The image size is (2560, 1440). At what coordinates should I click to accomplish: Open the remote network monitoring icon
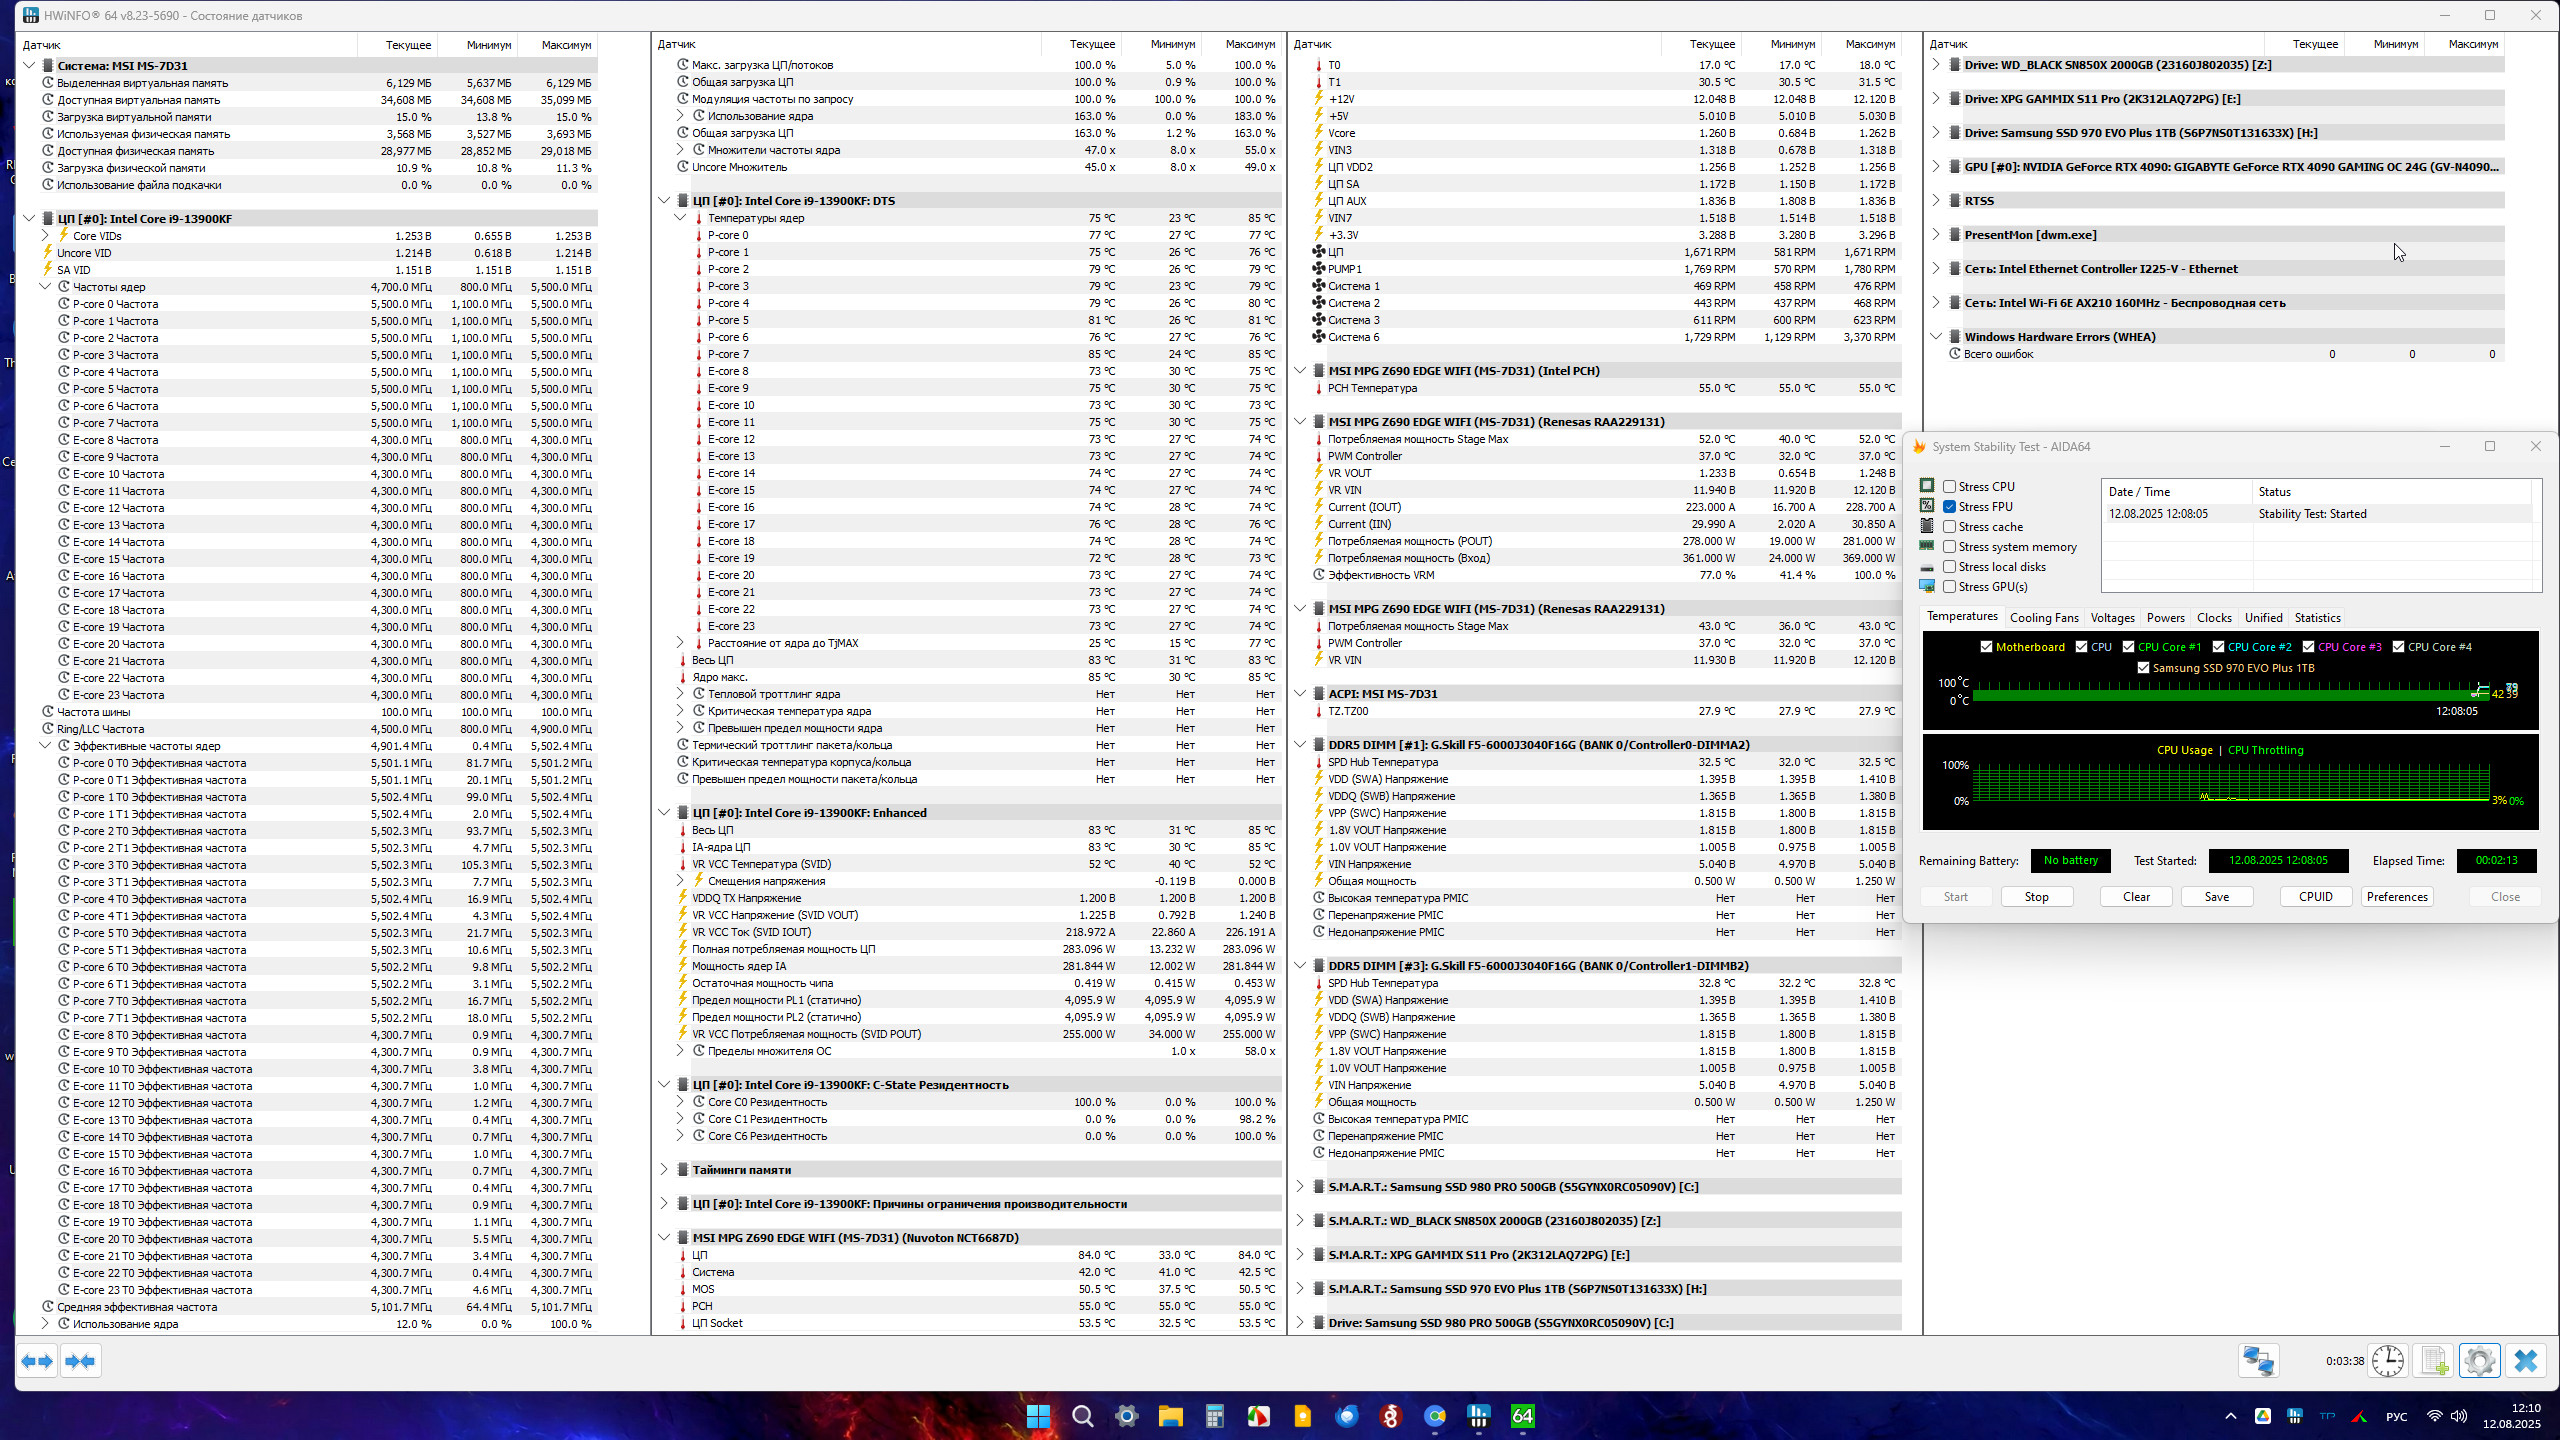coord(2258,1361)
